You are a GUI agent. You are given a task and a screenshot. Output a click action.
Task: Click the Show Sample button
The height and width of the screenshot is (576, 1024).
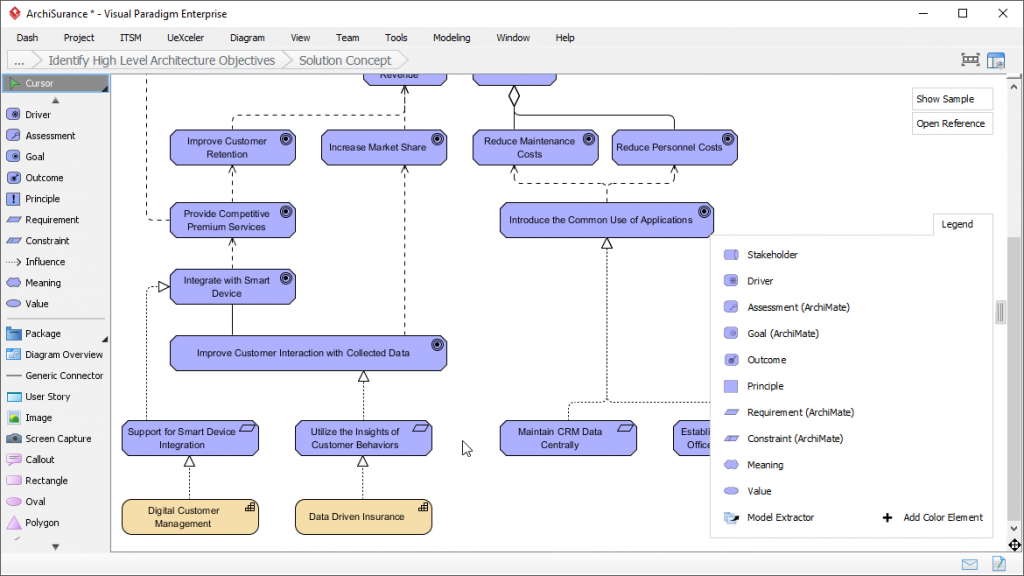pyautogui.click(x=951, y=99)
